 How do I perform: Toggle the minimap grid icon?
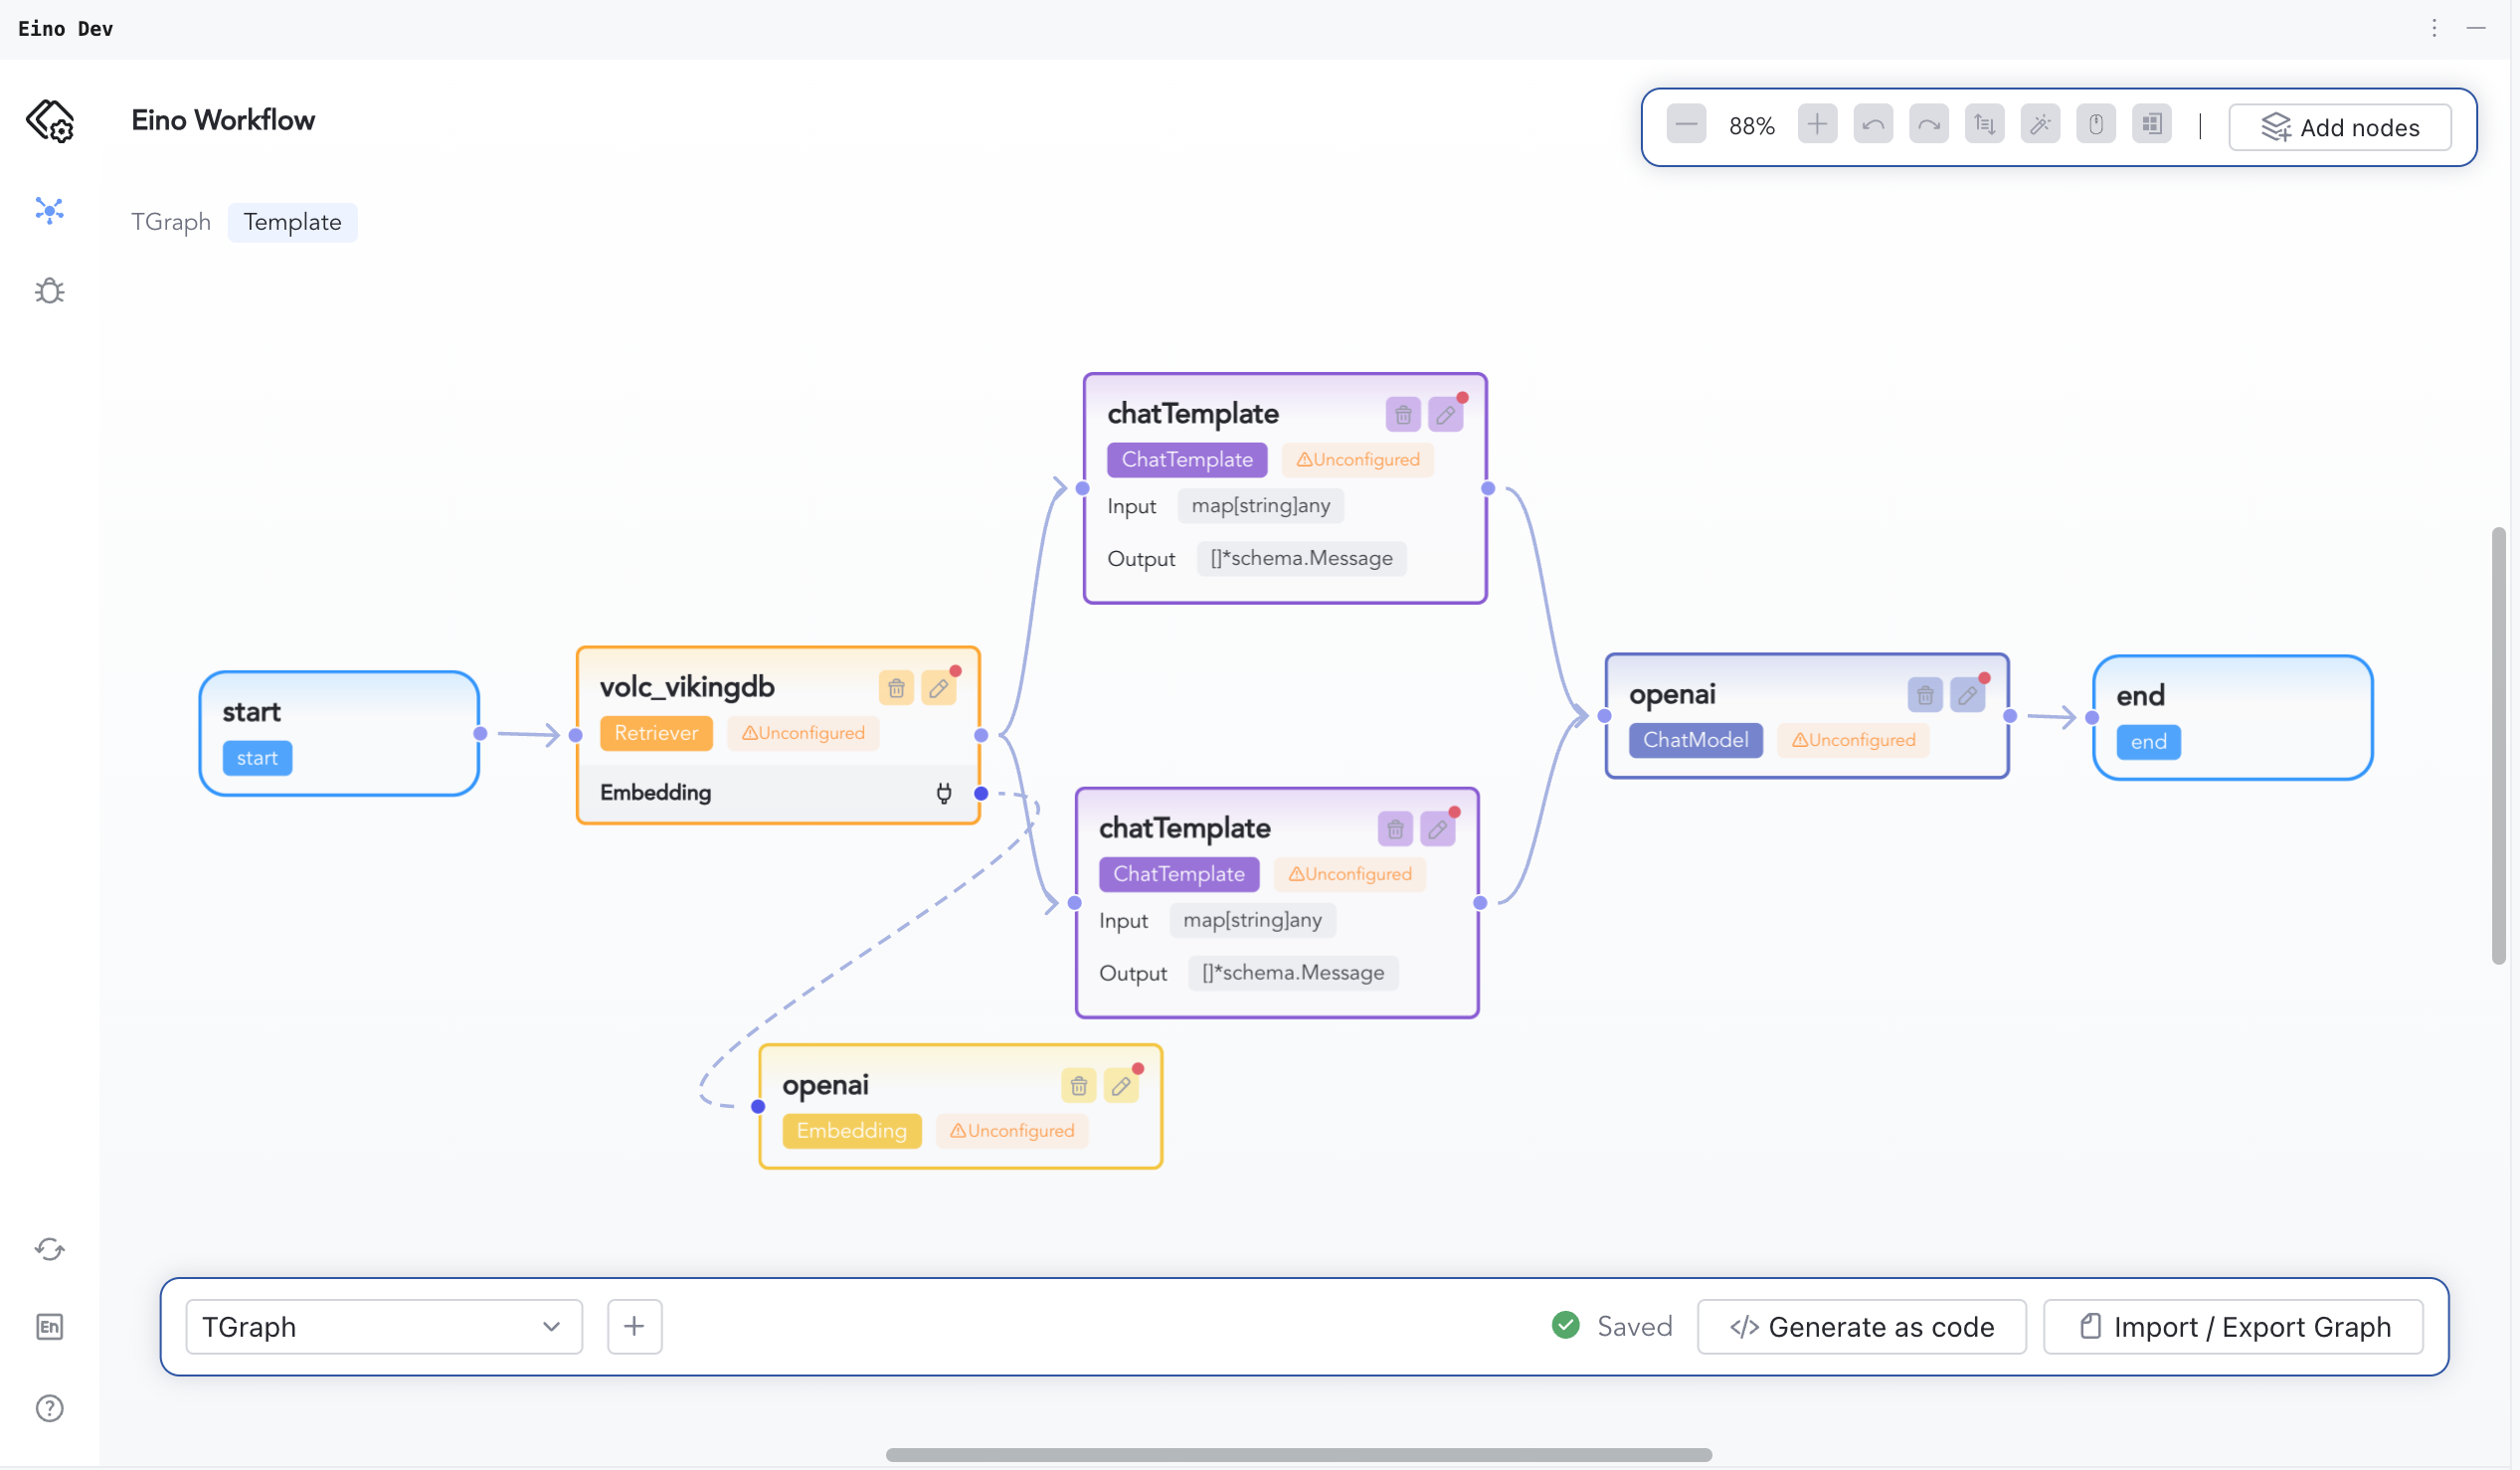coord(2151,125)
